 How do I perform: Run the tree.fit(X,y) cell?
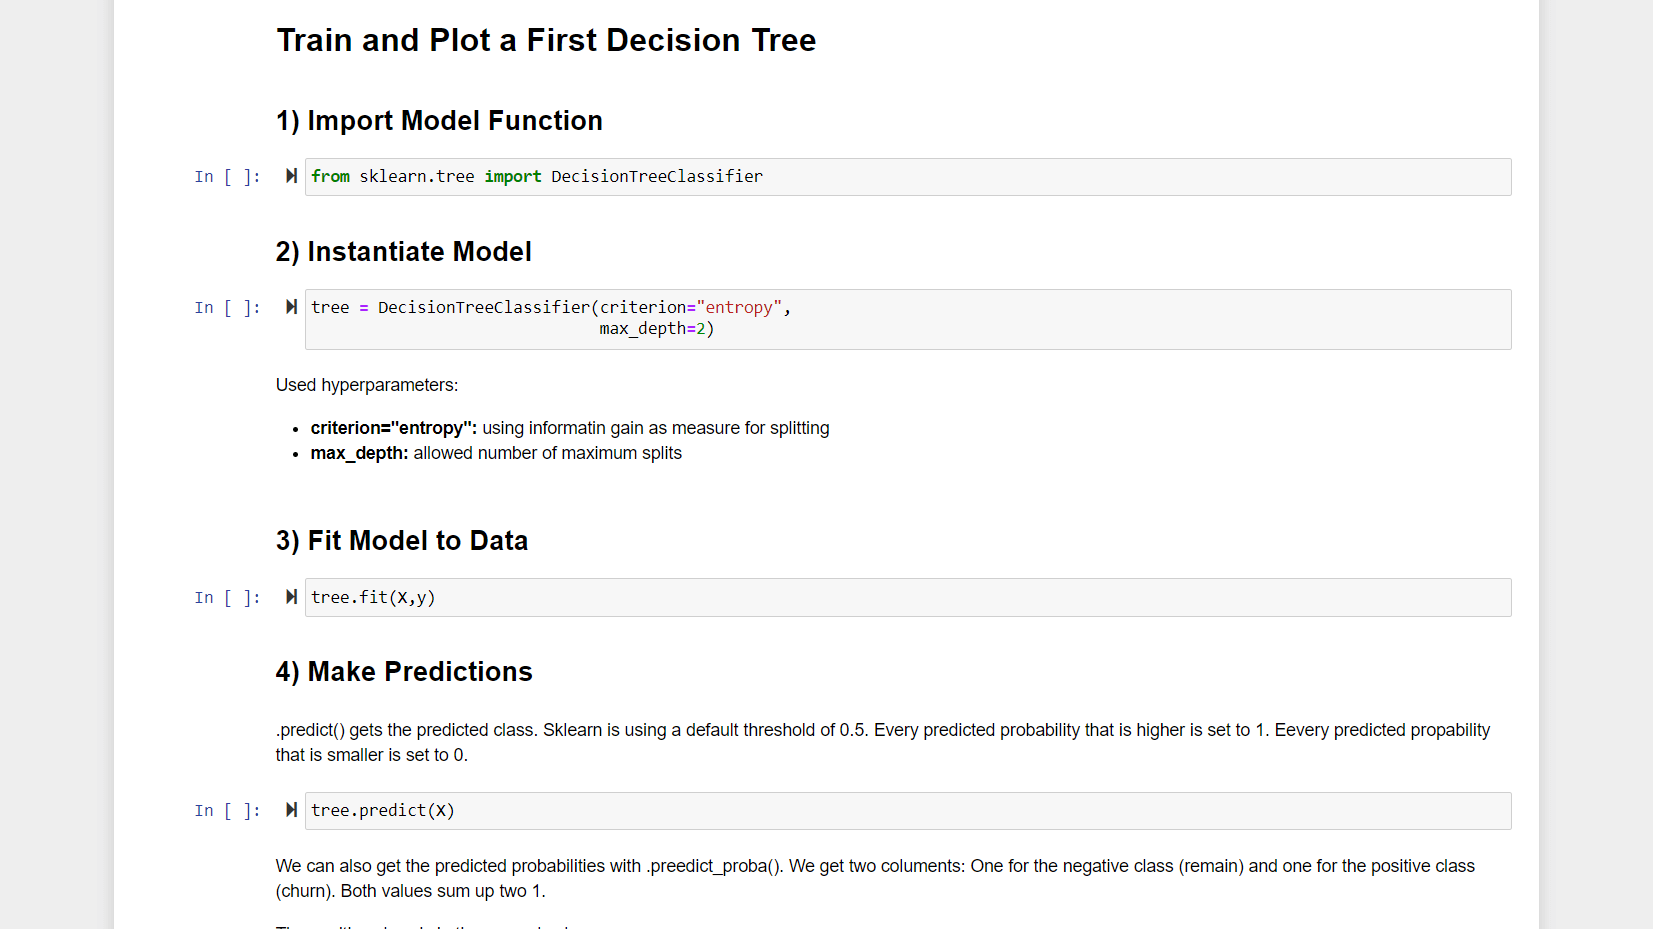pos(291,597)
